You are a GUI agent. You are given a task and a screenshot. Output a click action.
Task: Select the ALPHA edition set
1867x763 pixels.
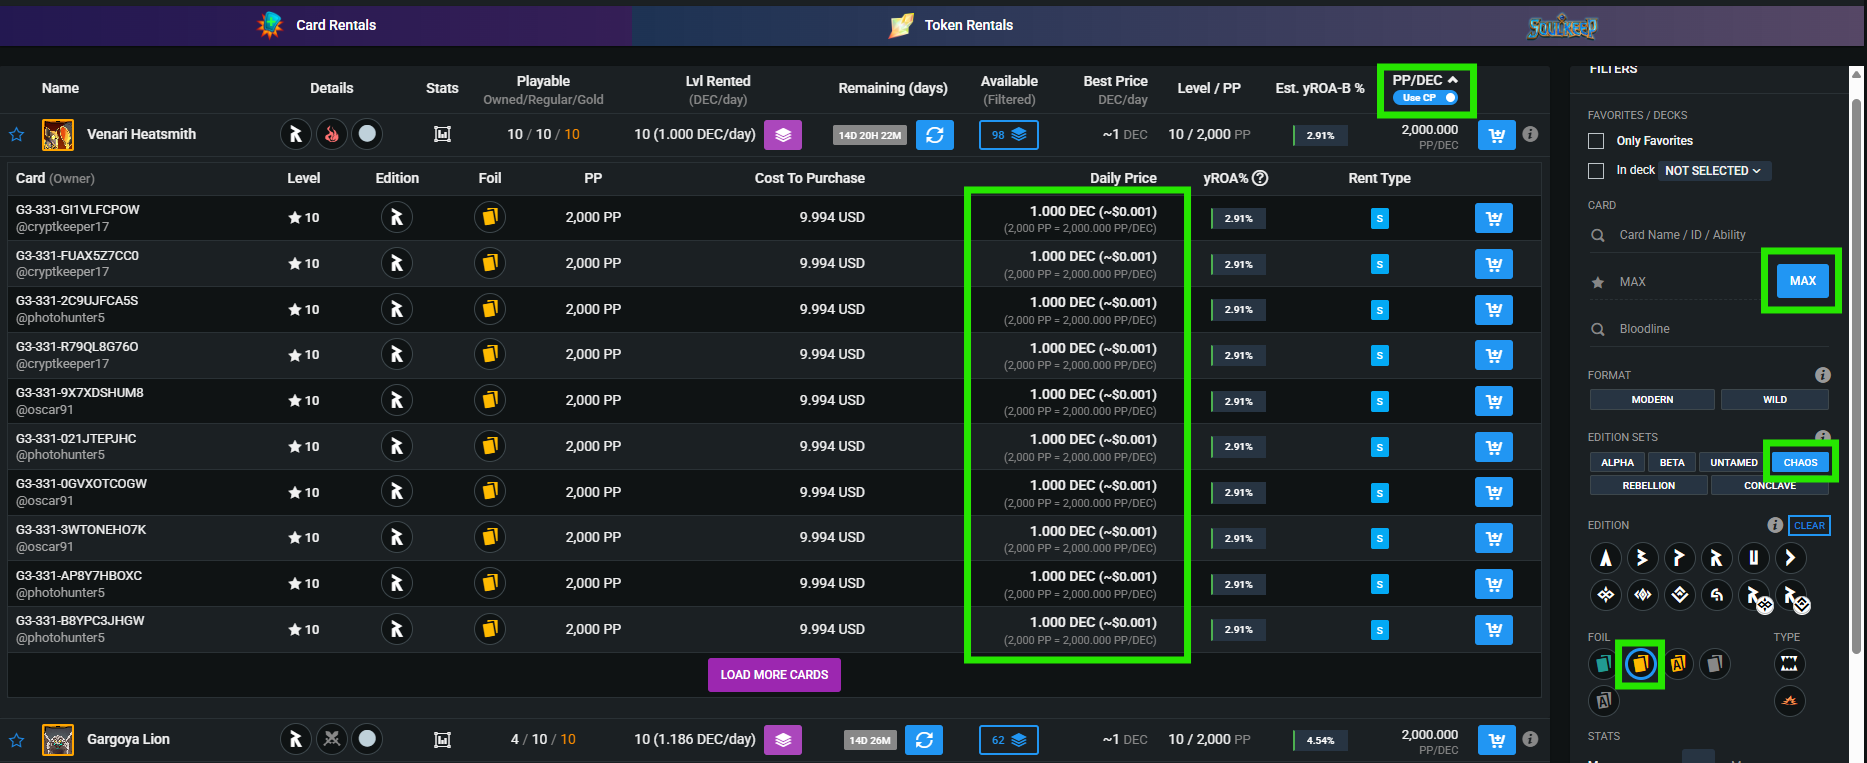[1617, 463]
